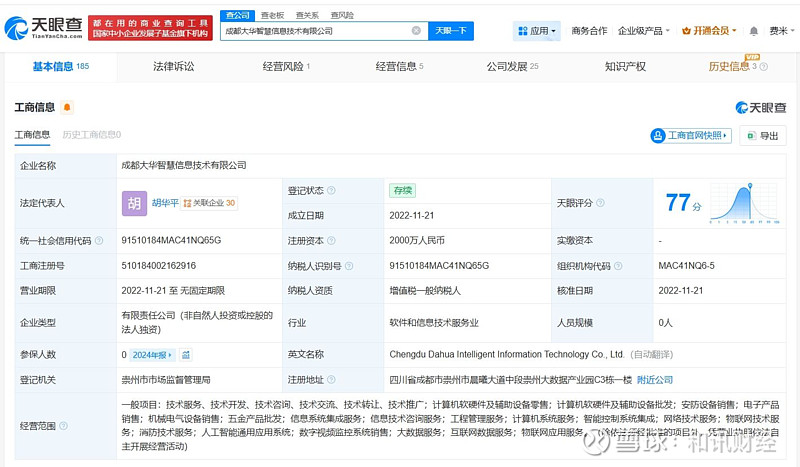Click the Tianyancha logo at top left
Viewport: 800px width, 467px height.
click(x=42, y=29)
